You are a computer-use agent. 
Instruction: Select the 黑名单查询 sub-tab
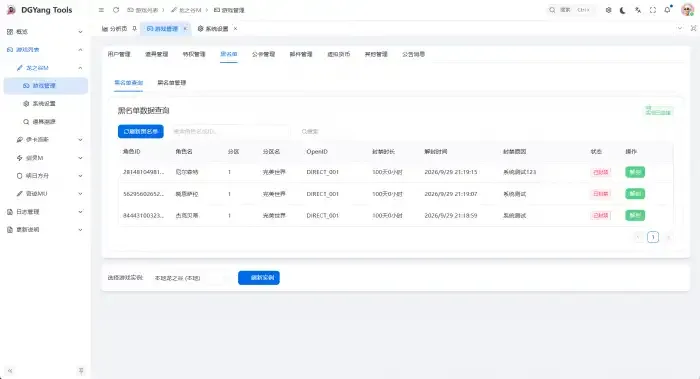pos(129,83)
